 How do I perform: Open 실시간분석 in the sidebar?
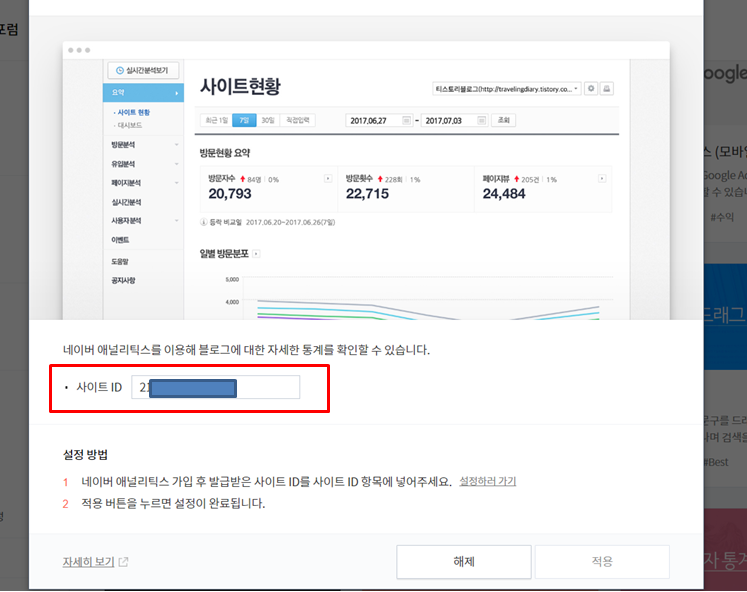(x=126, y=202)
